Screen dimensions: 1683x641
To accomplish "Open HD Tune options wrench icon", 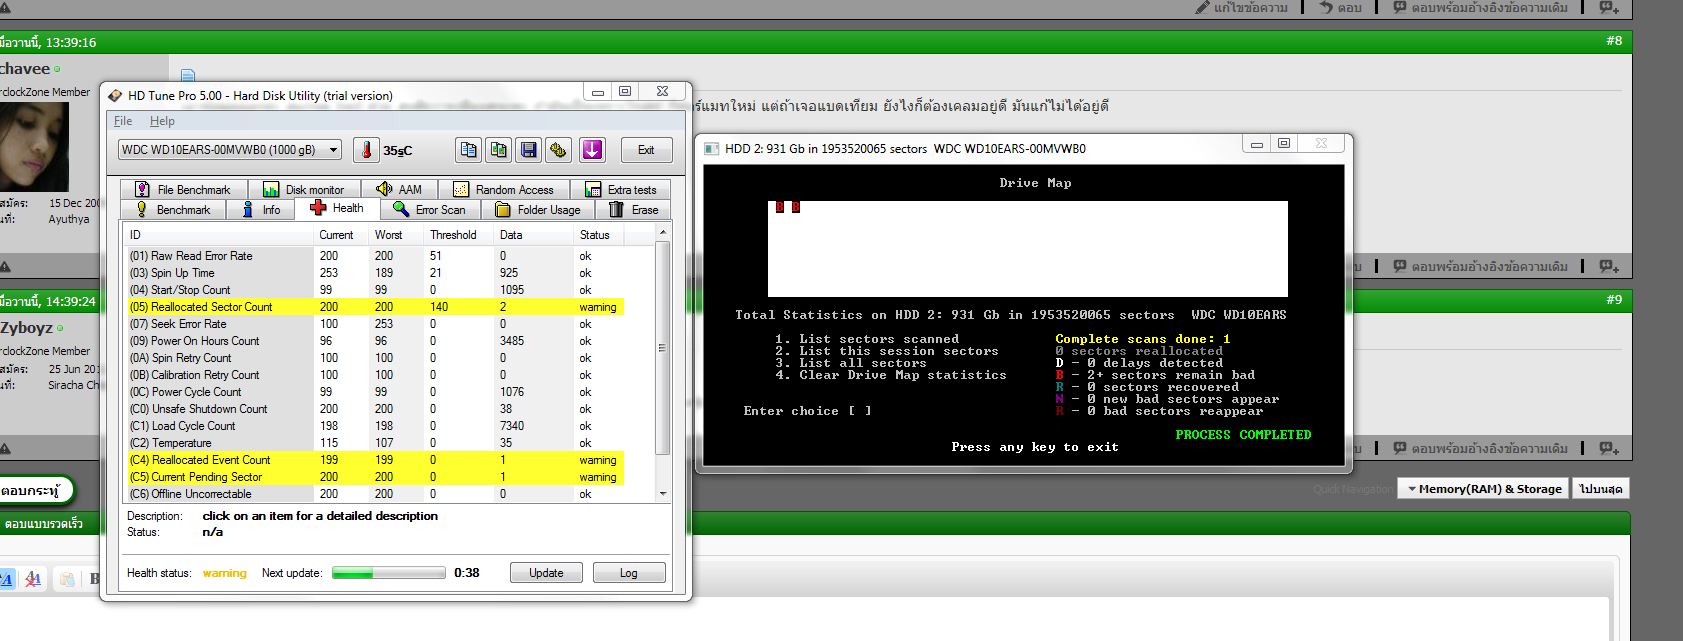I will [559, 150].
